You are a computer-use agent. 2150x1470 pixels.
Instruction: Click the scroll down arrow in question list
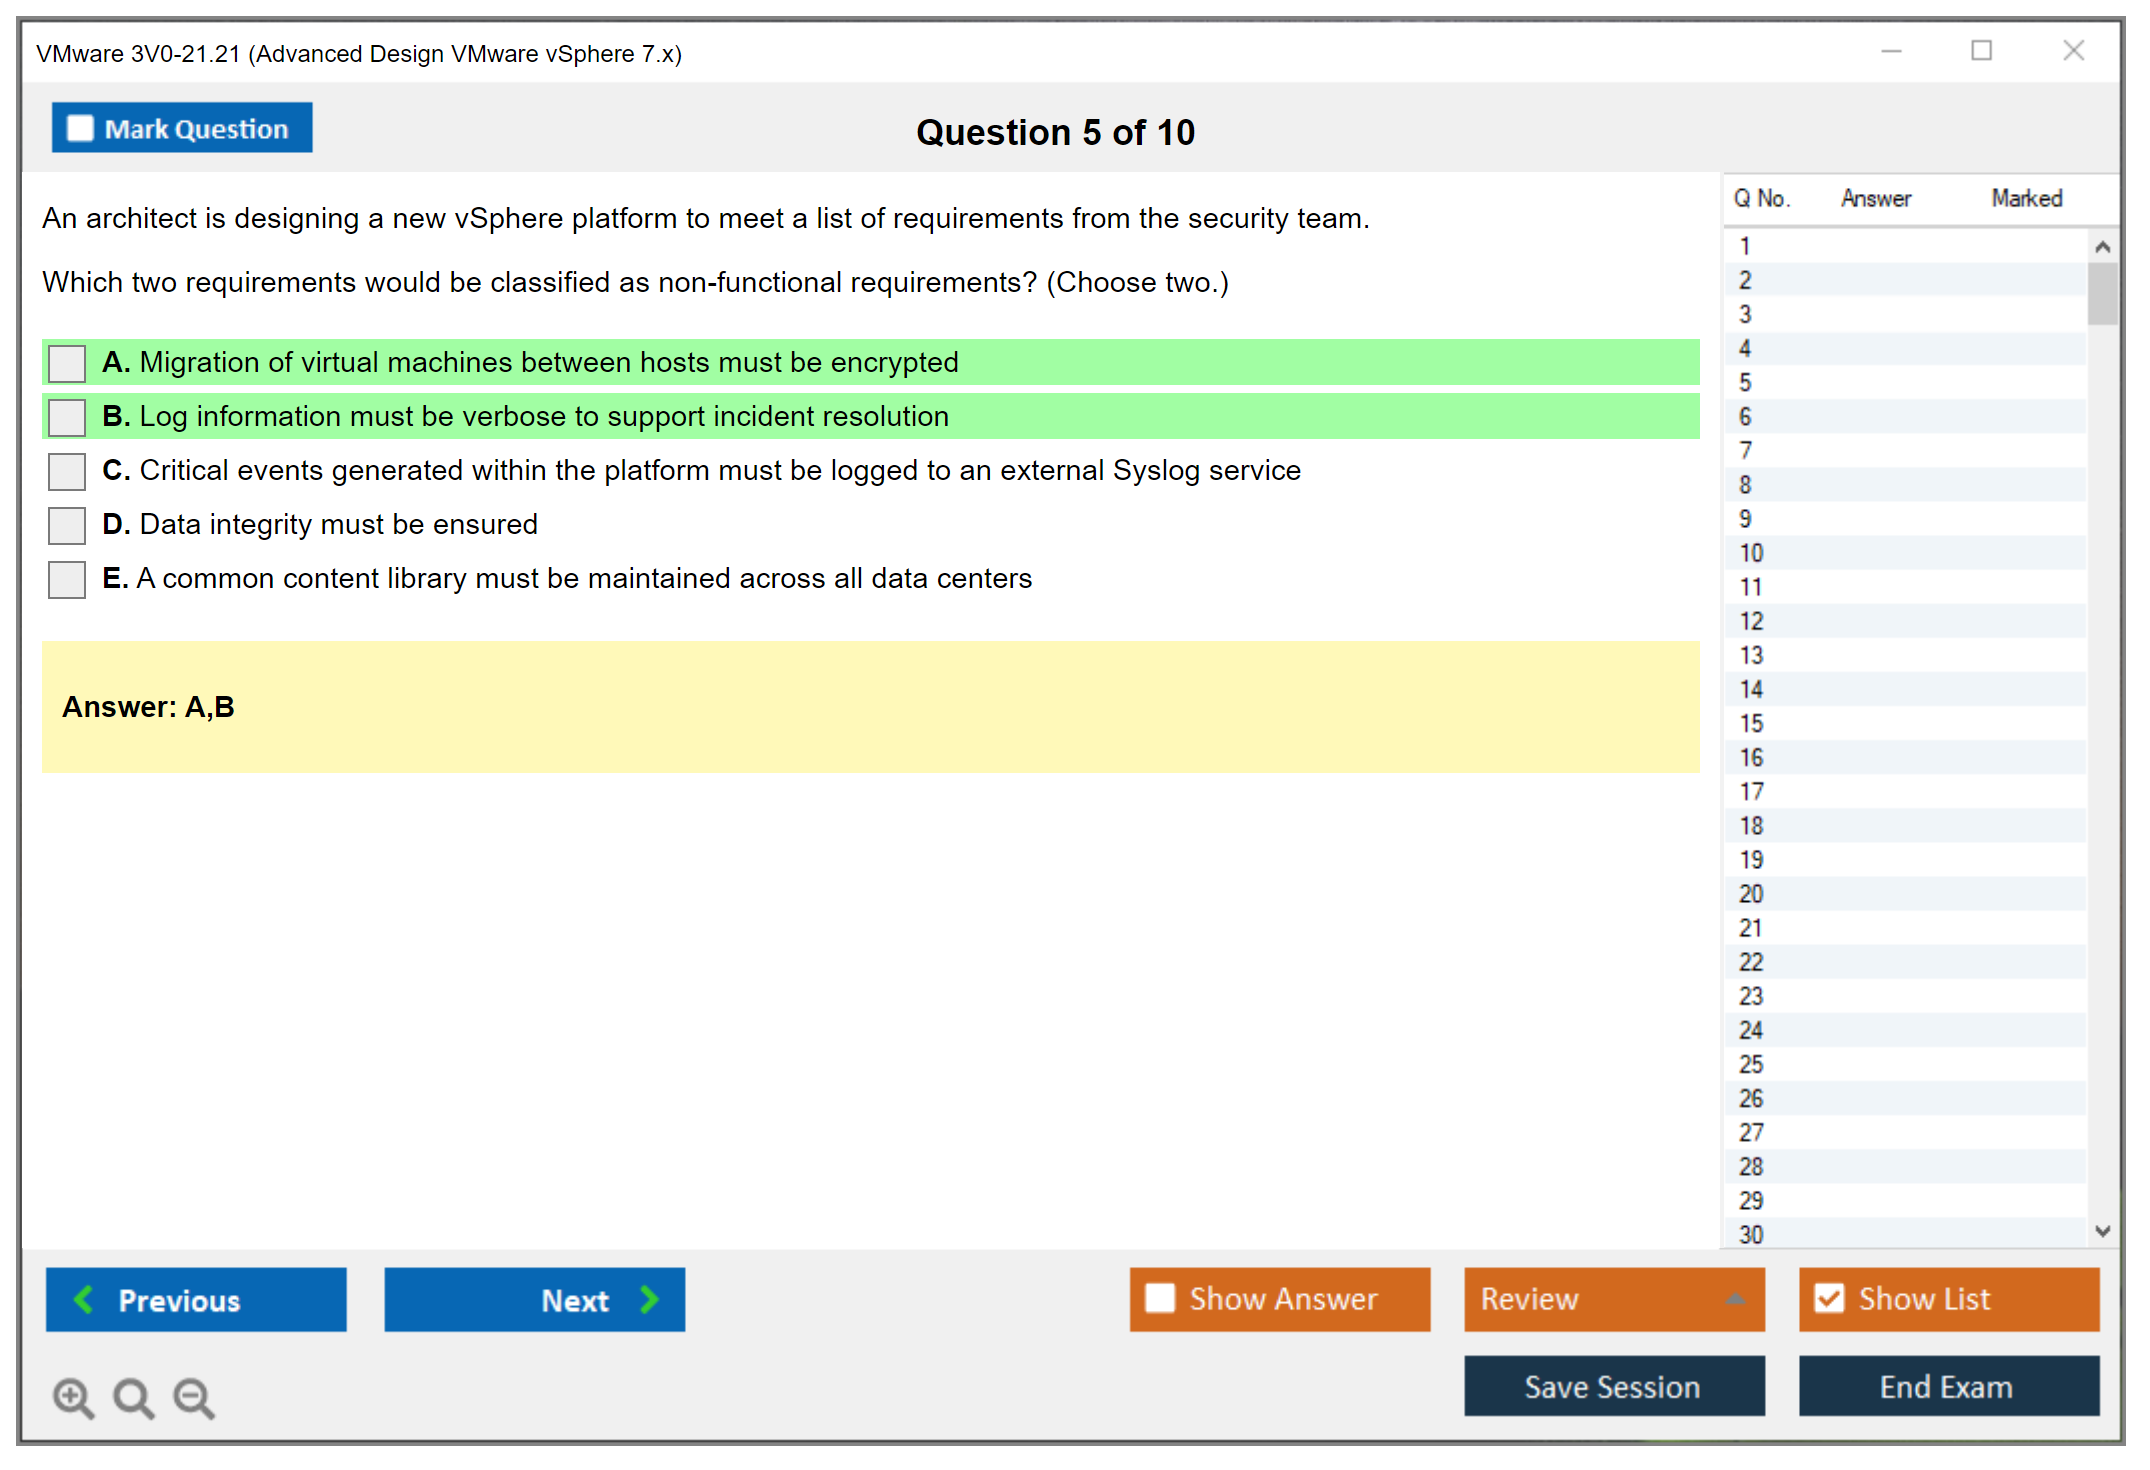2102,1231
